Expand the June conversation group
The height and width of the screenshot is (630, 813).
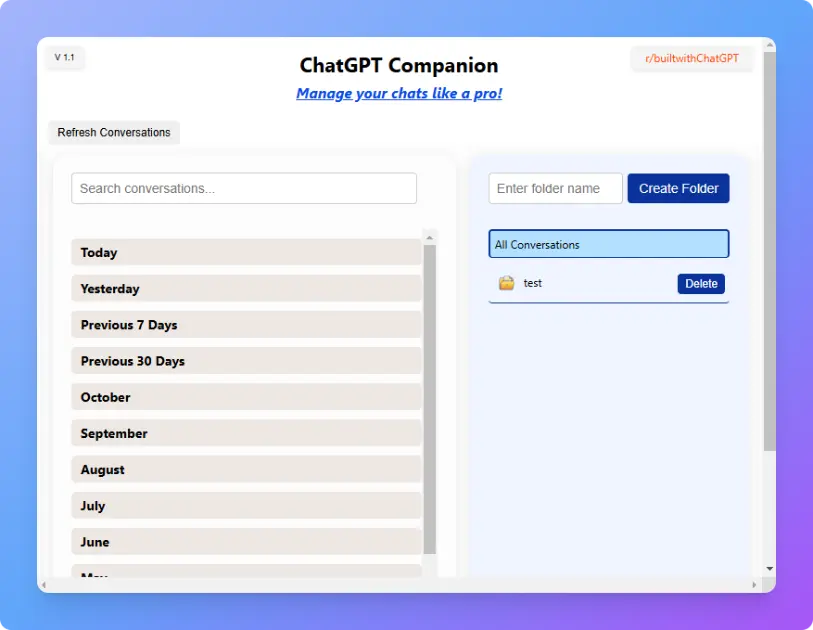click(246, 542)
